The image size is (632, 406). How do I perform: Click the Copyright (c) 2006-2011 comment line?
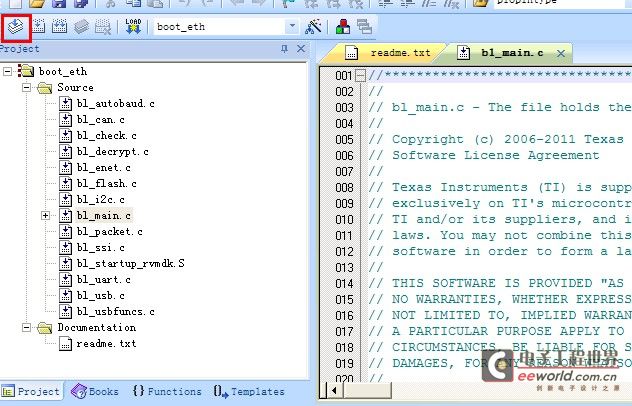pos(496,139)
